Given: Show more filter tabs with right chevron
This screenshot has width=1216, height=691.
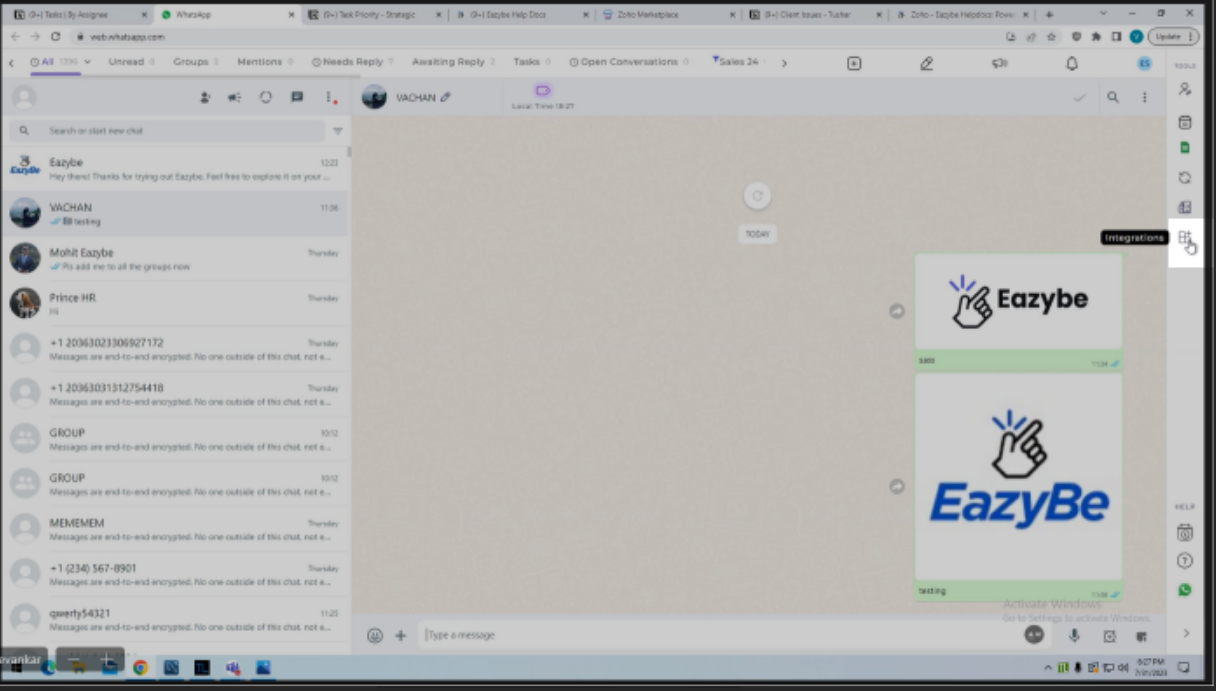Looking at the screenshot, I should tap(784, 63).
